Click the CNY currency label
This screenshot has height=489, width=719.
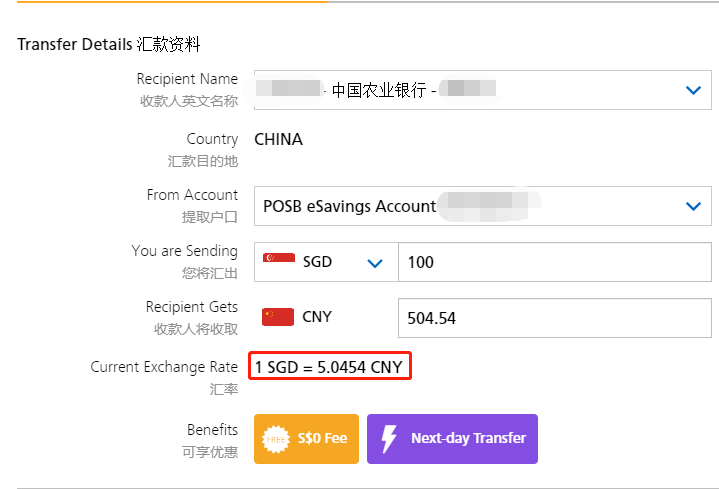tap(317, 317)
